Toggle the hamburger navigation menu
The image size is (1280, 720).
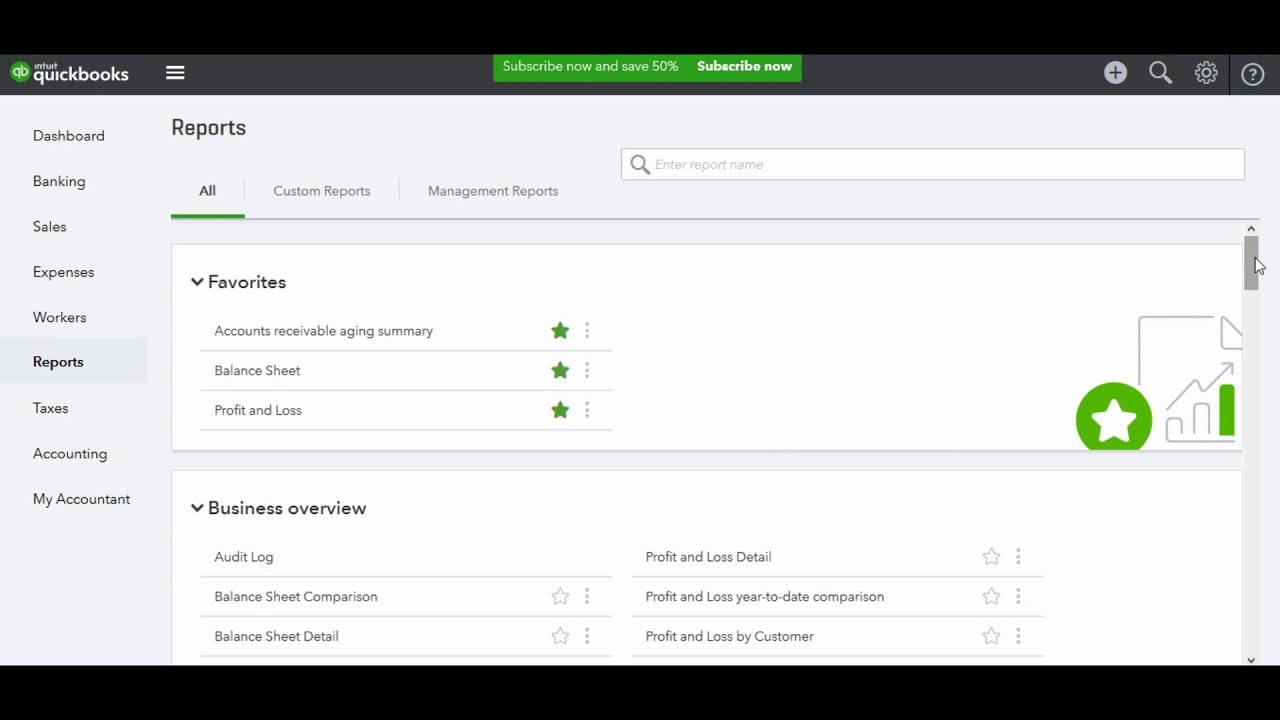175,73
